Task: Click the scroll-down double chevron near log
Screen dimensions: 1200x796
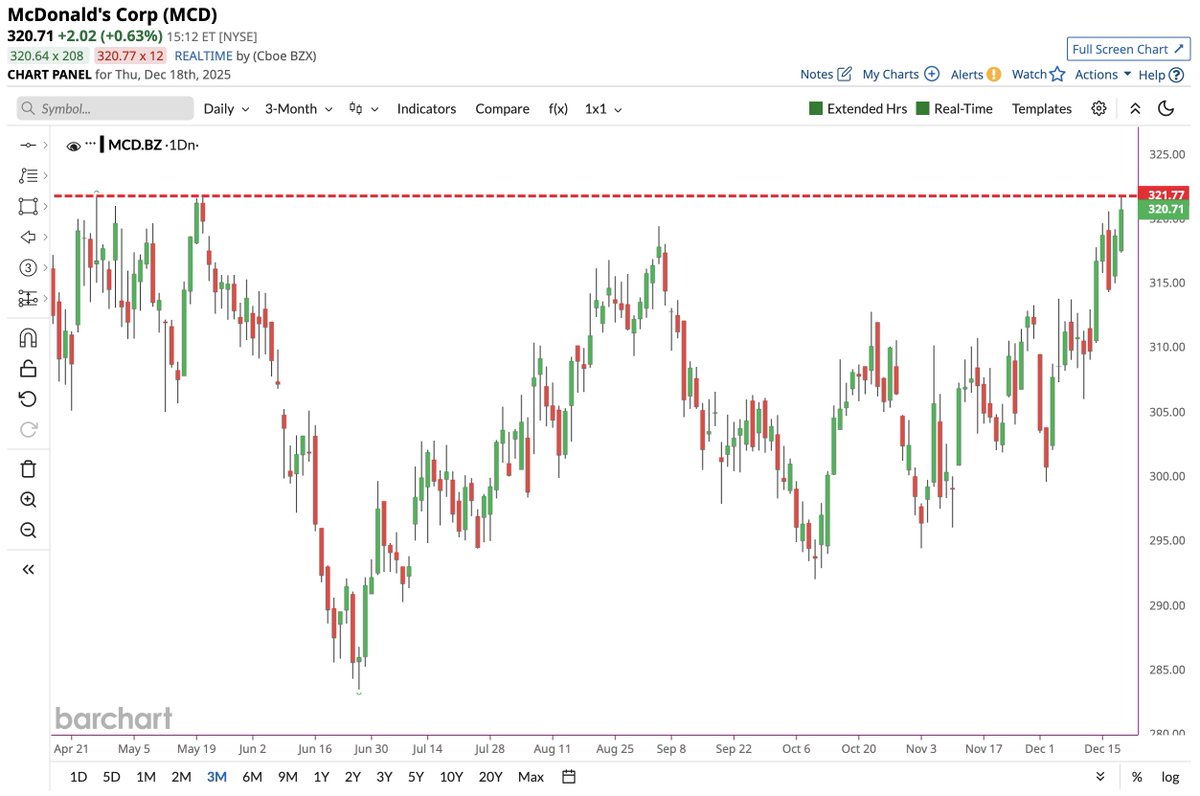Action: coord(1101,776)
